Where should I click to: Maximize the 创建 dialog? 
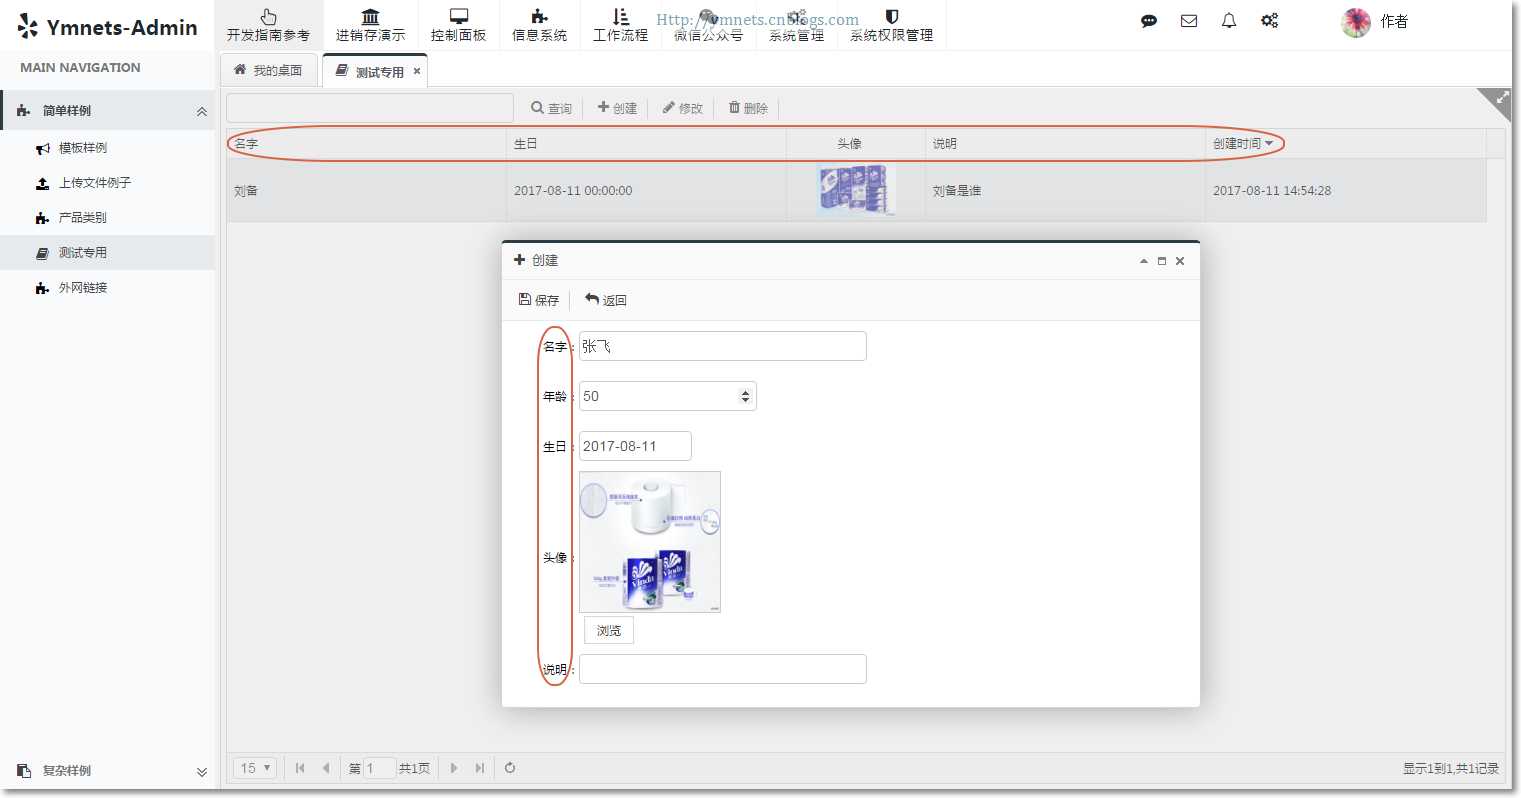point(1162,261)
